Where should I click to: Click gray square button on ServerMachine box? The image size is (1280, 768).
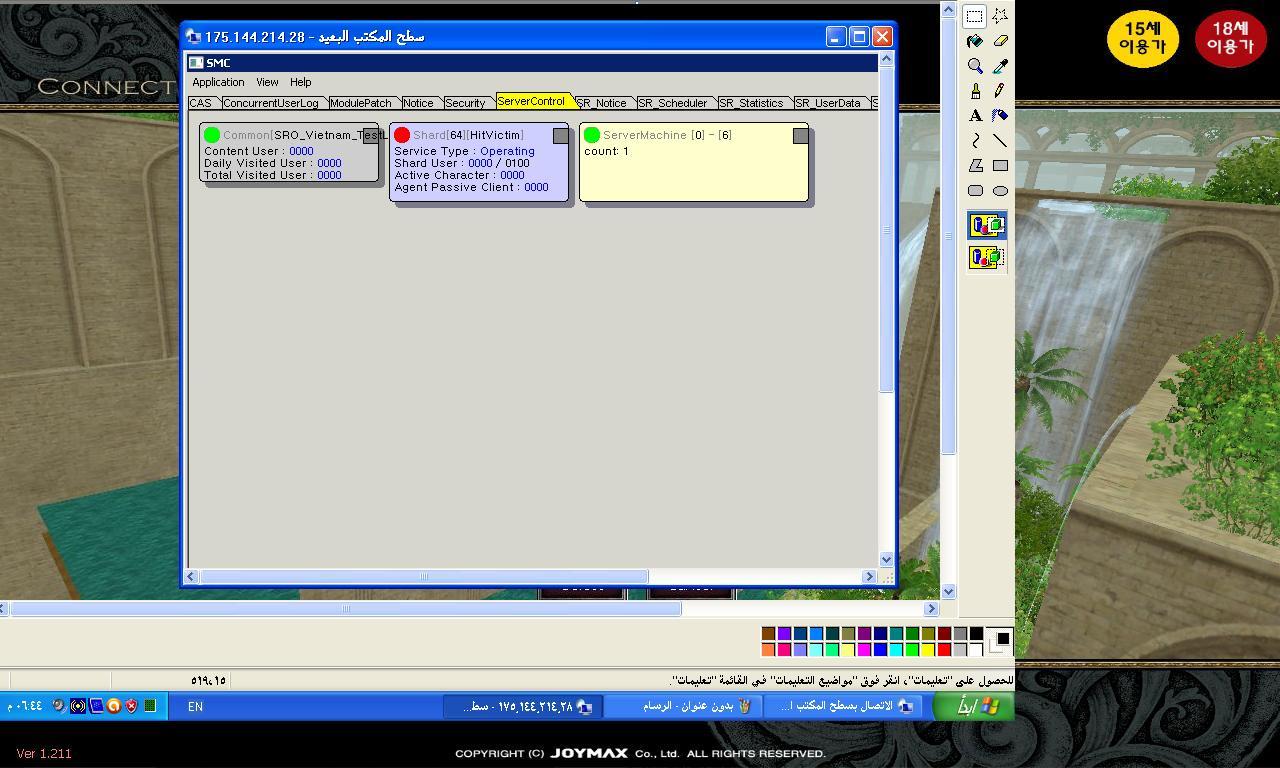coord(801,135)
